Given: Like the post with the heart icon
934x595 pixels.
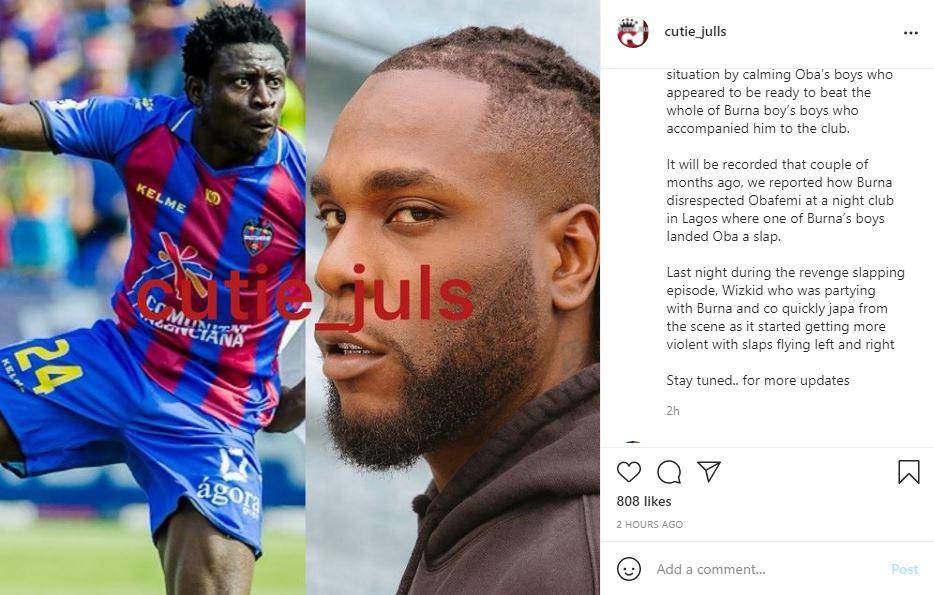Looking at the screenshot, I should 628,472.
